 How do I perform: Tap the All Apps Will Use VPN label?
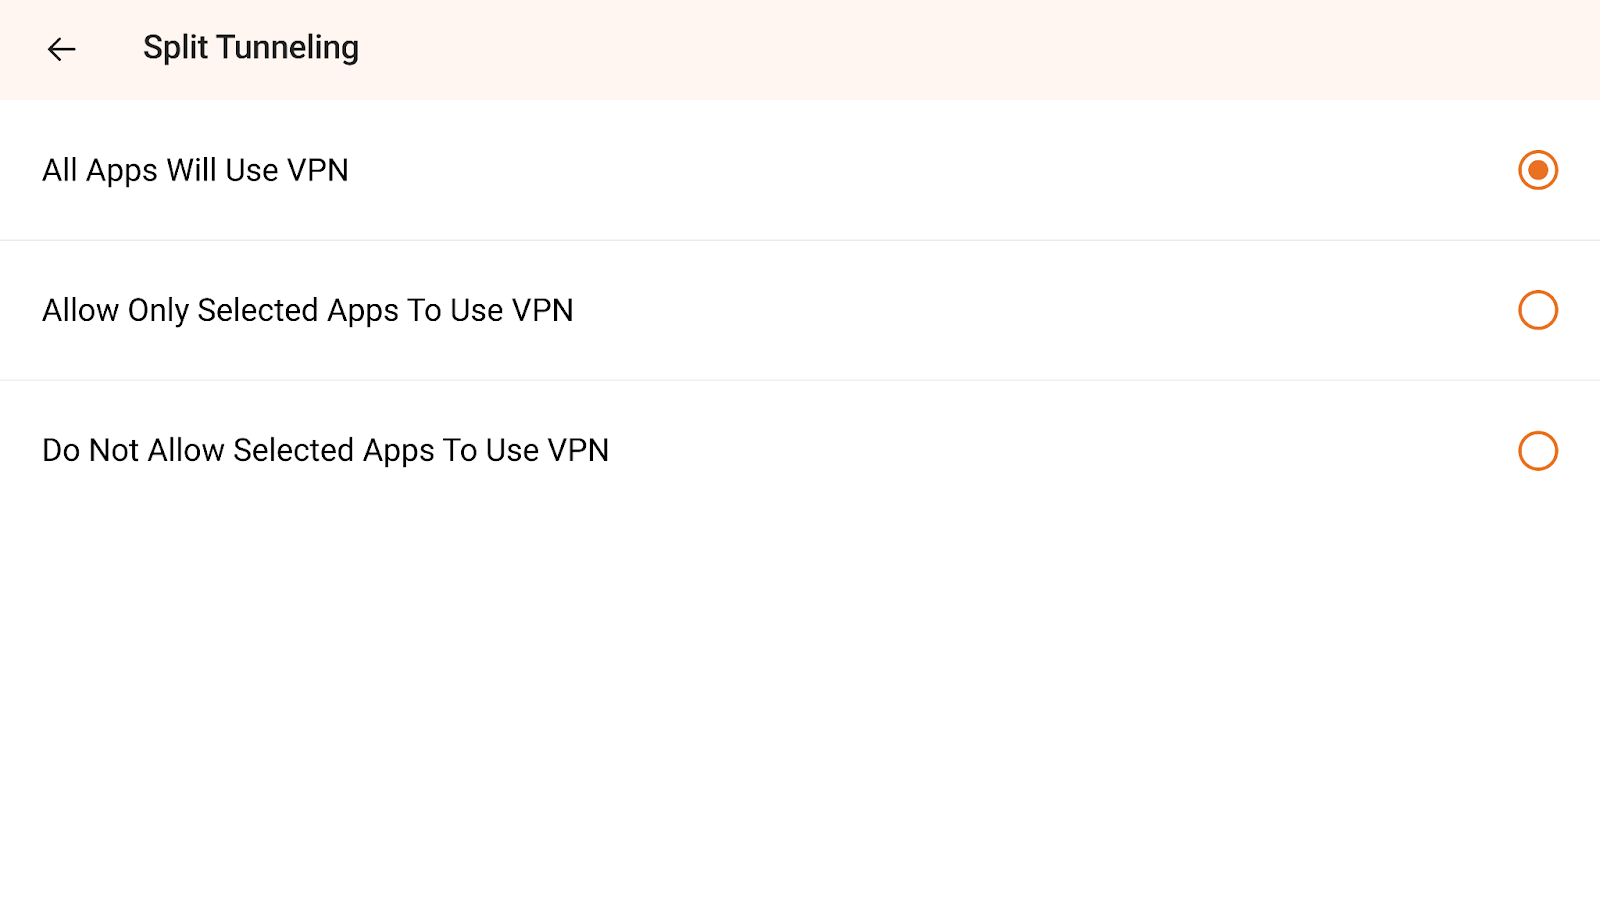[195, 170]
